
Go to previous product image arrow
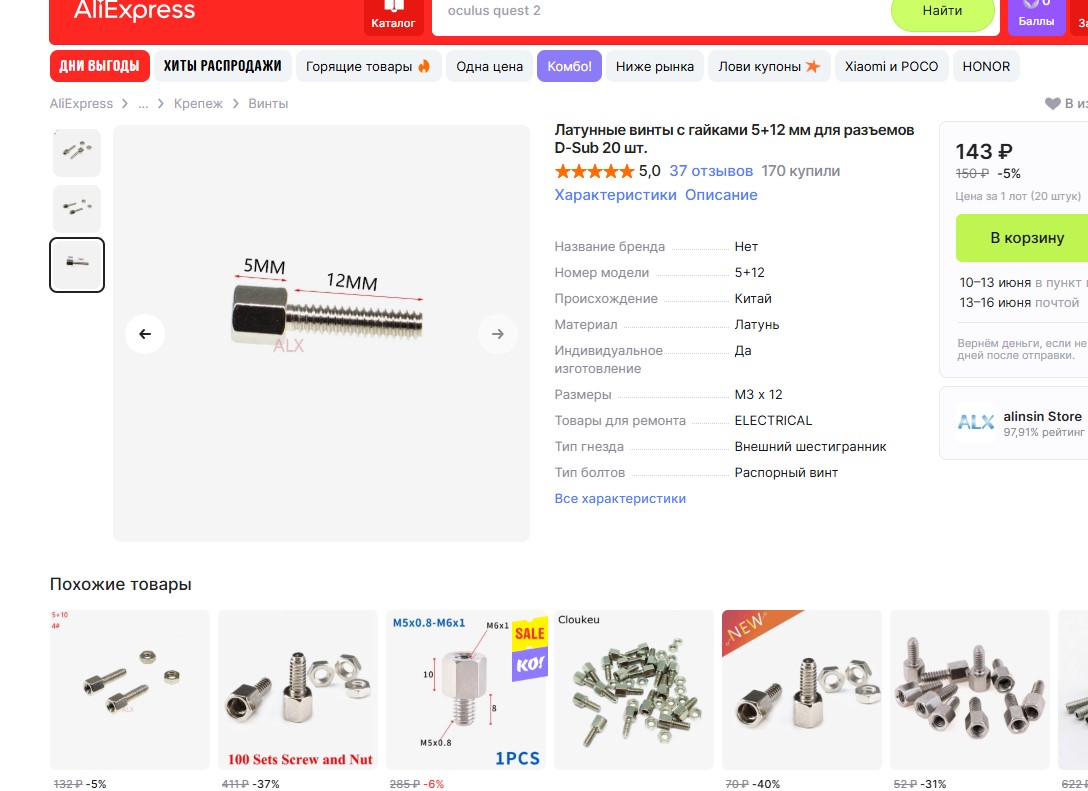145,334
